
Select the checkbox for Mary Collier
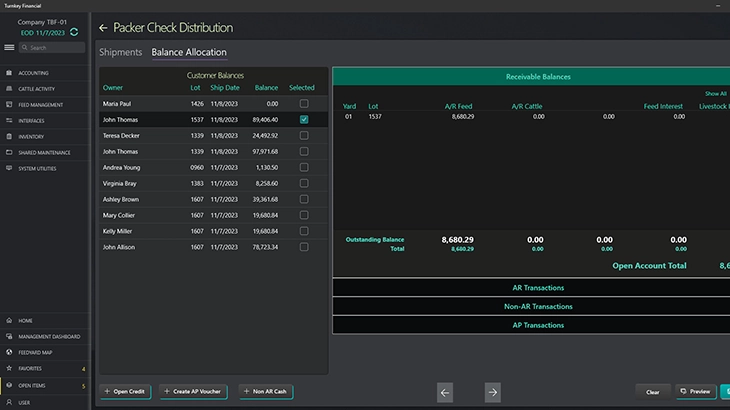point(304,215)
